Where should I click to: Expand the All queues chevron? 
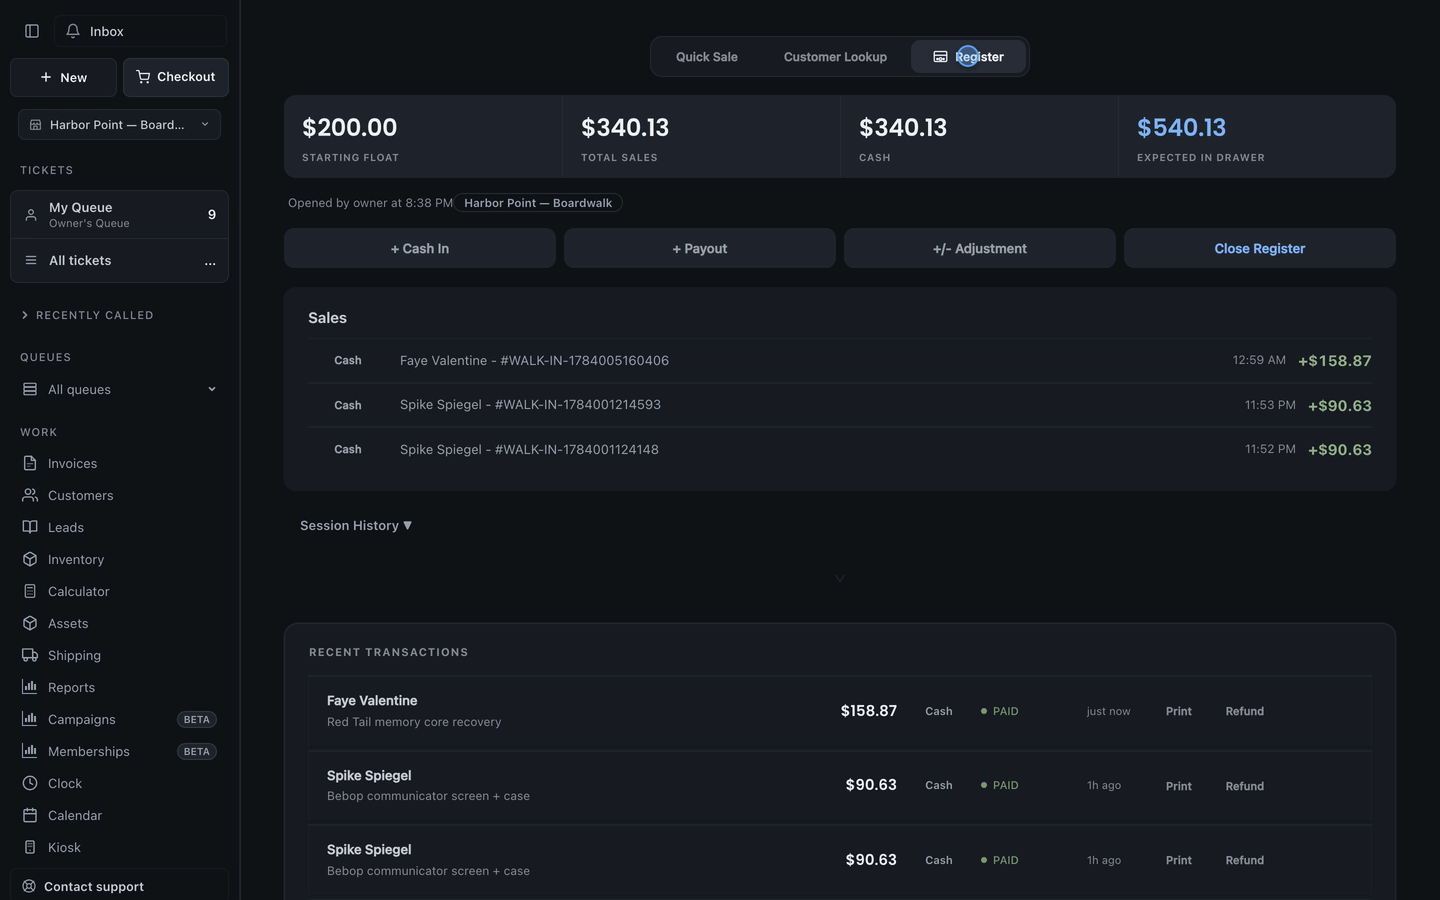212,389
